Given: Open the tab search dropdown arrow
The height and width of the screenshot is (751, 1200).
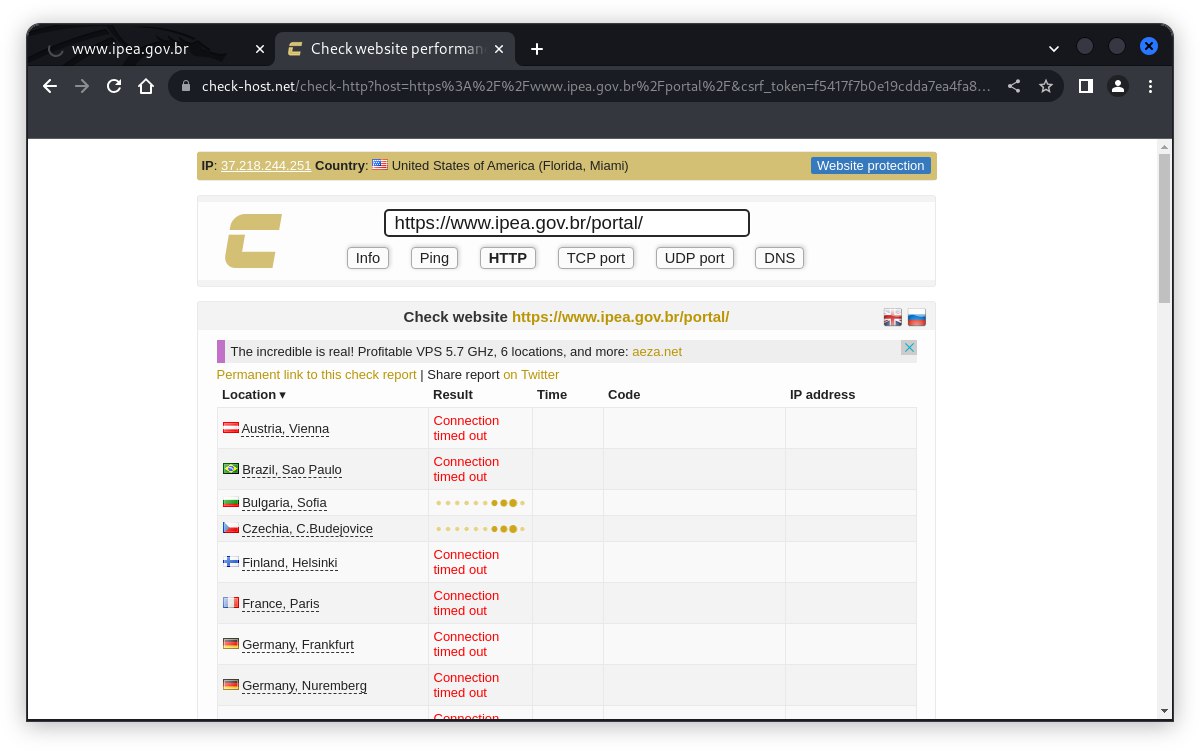Looking at the screenshot, I should (x=1053, y=48).
